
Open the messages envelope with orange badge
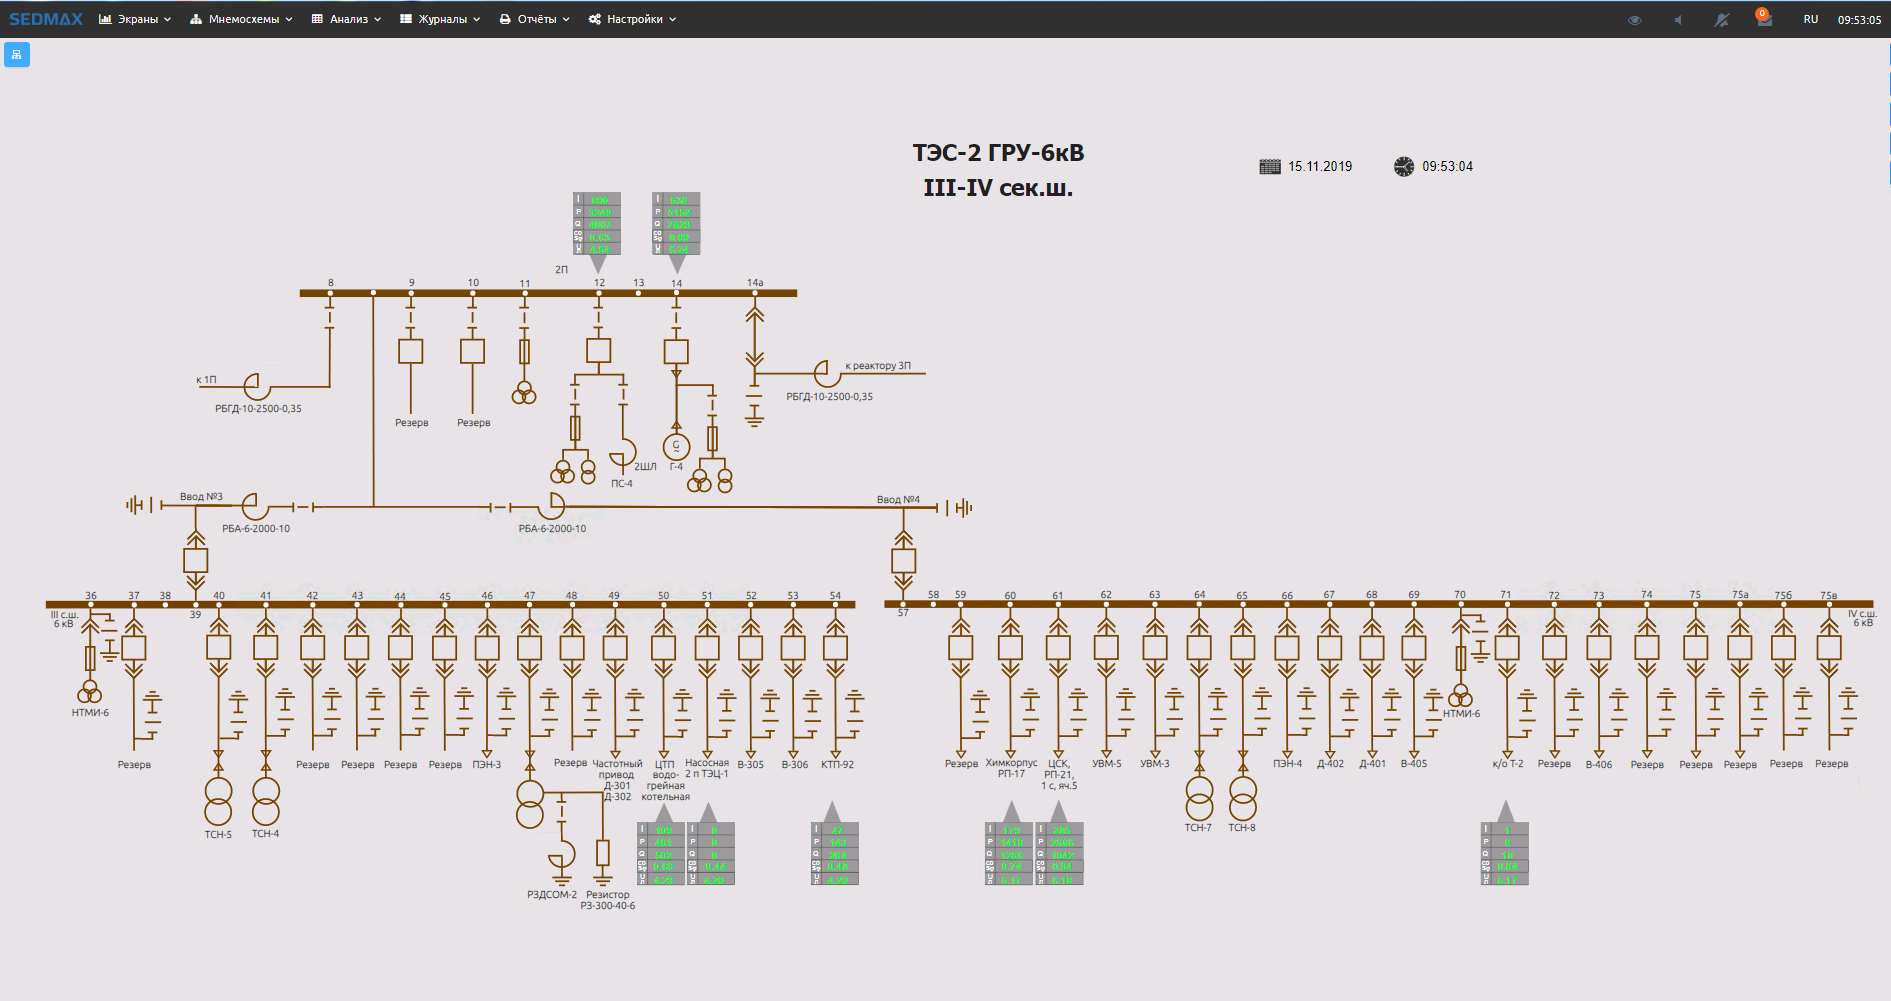pyautogui.click(x=1764, y=19)
